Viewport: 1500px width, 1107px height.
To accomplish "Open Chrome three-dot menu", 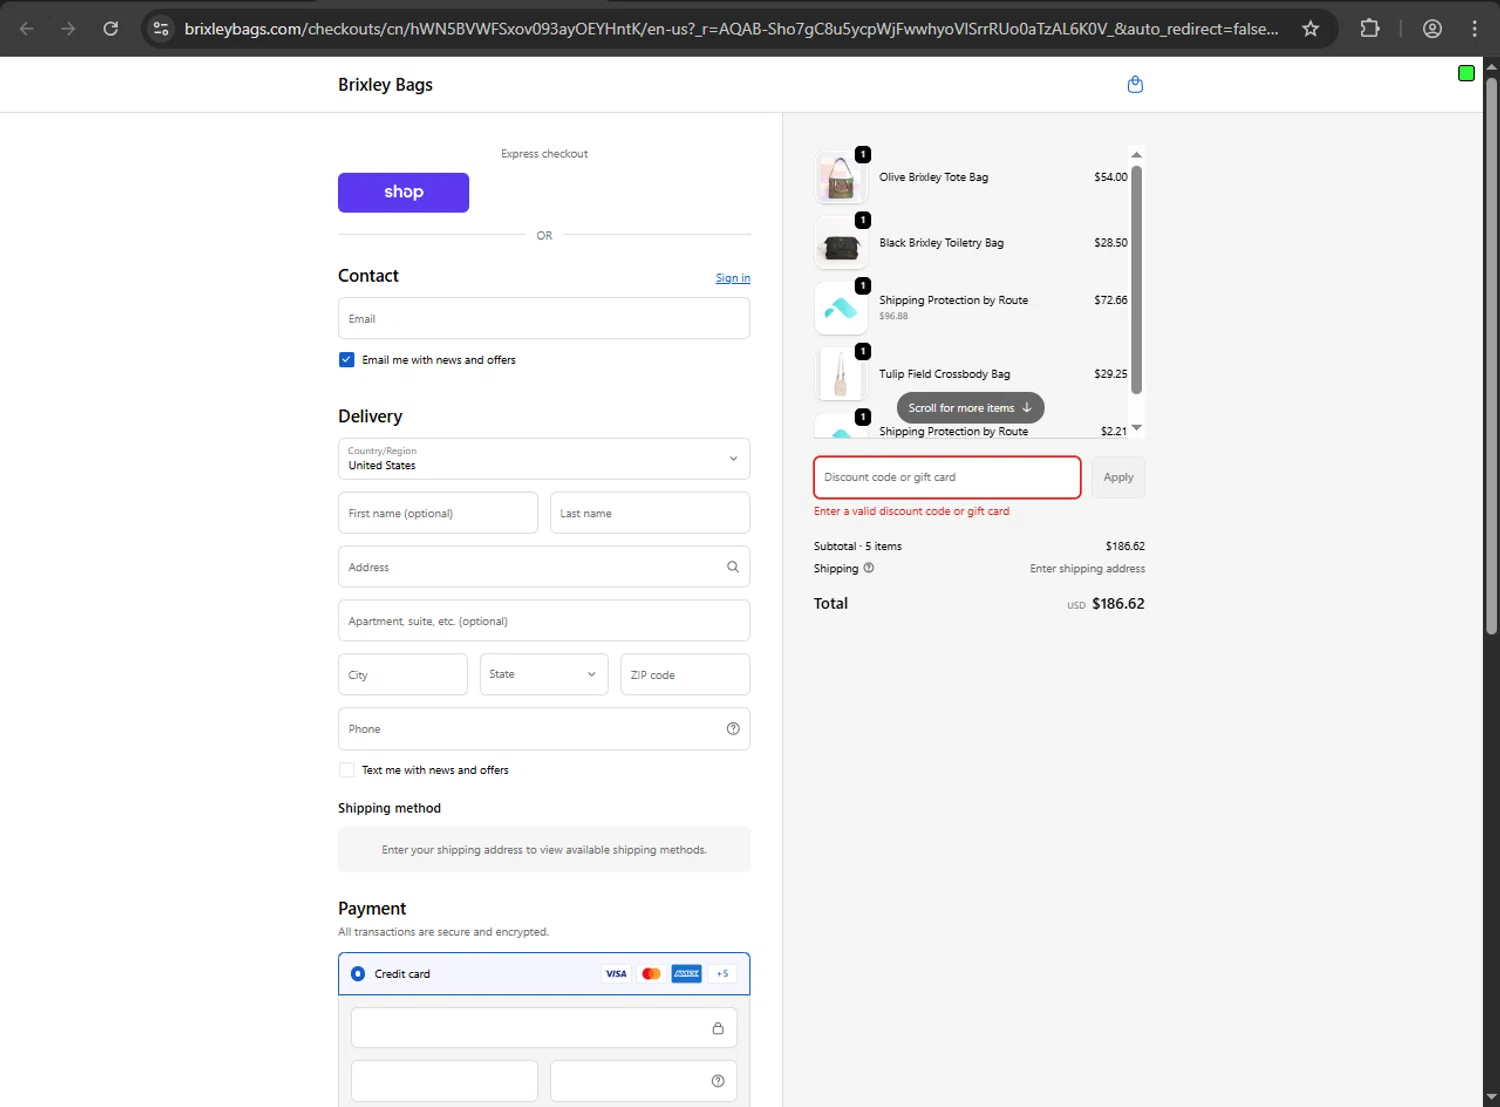I will (x=1475, y=29).
